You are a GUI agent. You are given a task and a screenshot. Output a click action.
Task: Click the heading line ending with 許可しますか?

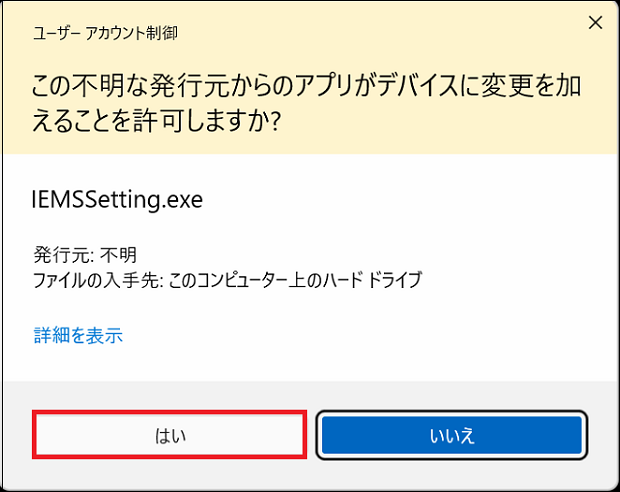(156, 121)
